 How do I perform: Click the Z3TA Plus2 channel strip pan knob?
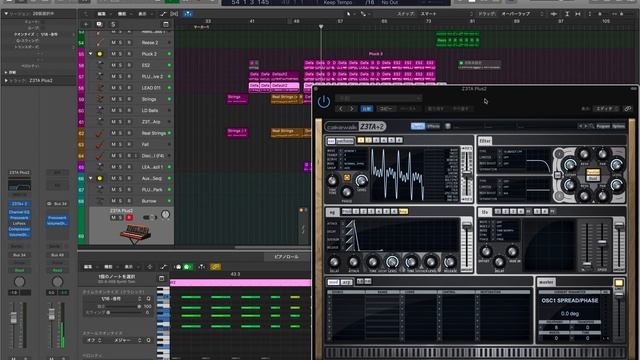pos(19,281)
